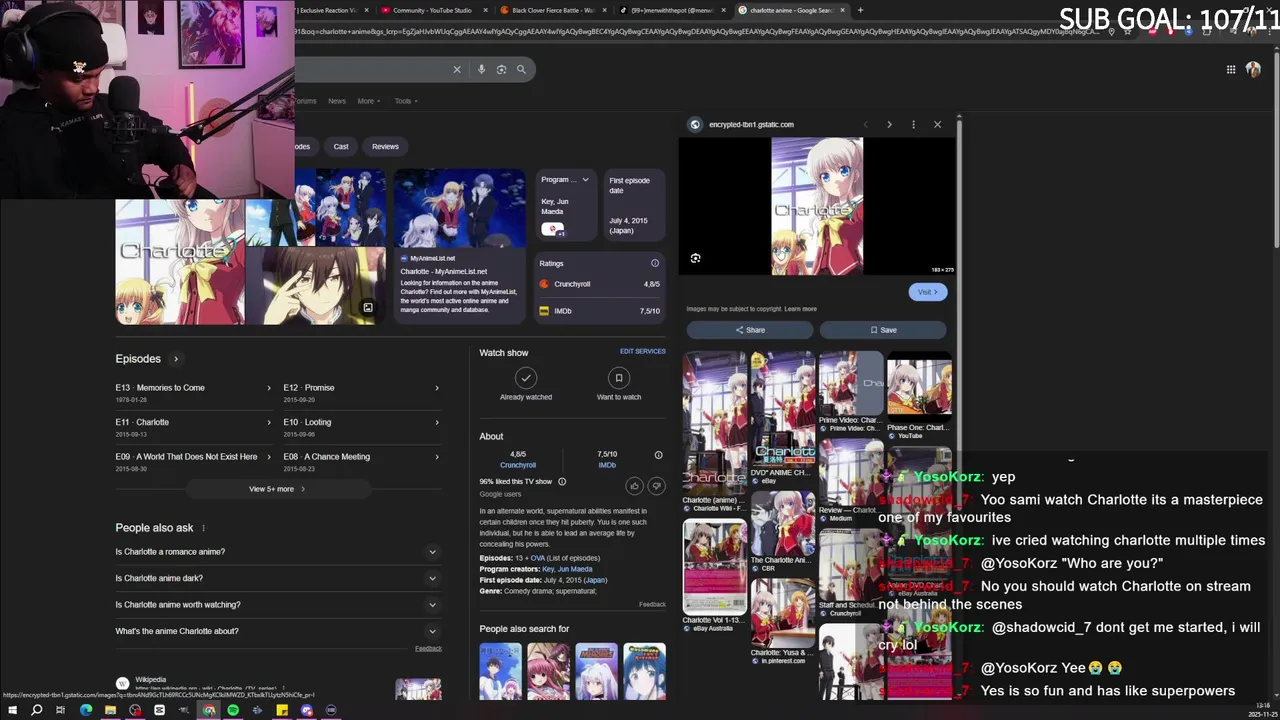
Task: Select the Cast chip
Action: coord(341,147)
